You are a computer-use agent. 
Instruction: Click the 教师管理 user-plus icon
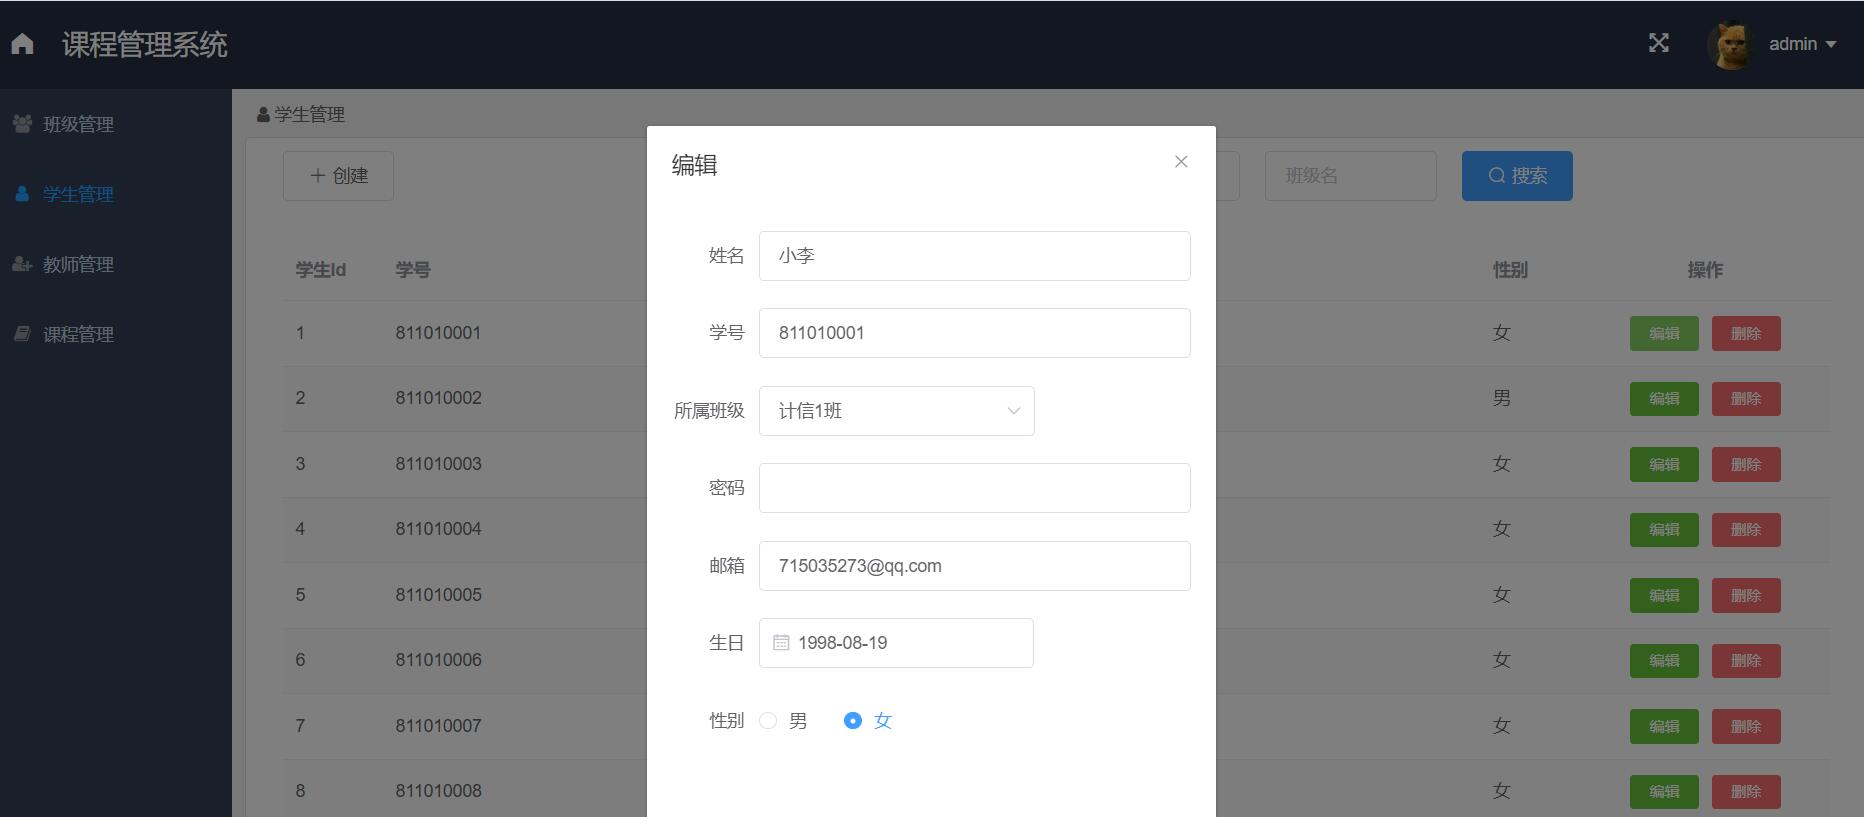coord(22,263)
